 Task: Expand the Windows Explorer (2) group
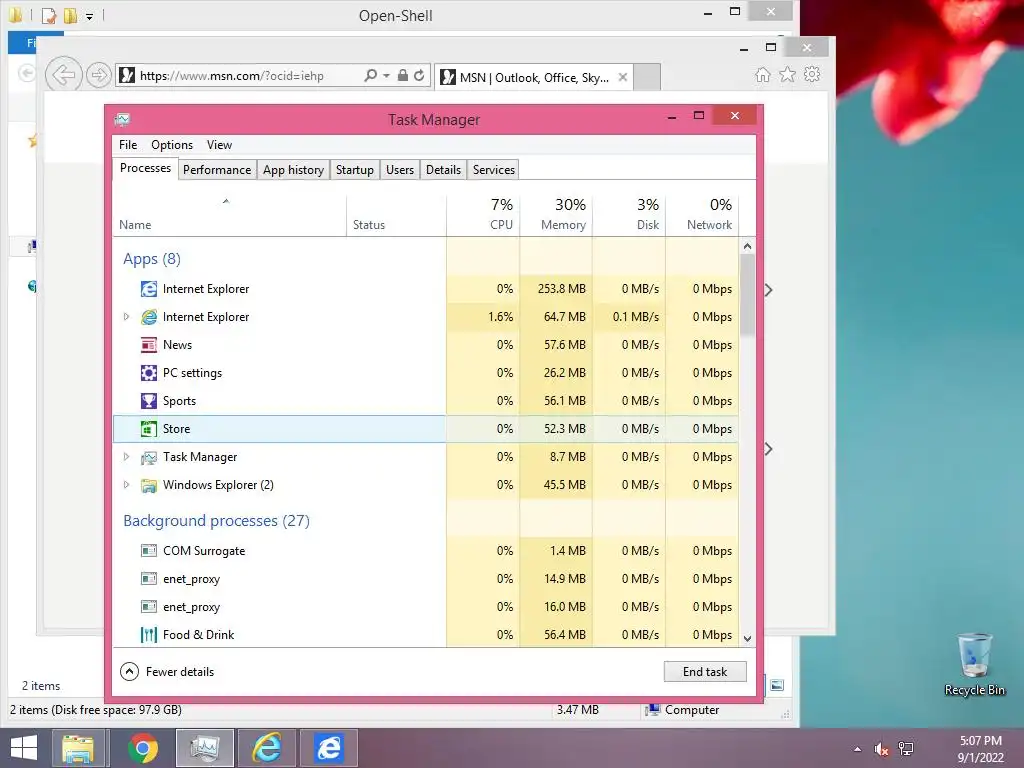click(x=126, y=485)
